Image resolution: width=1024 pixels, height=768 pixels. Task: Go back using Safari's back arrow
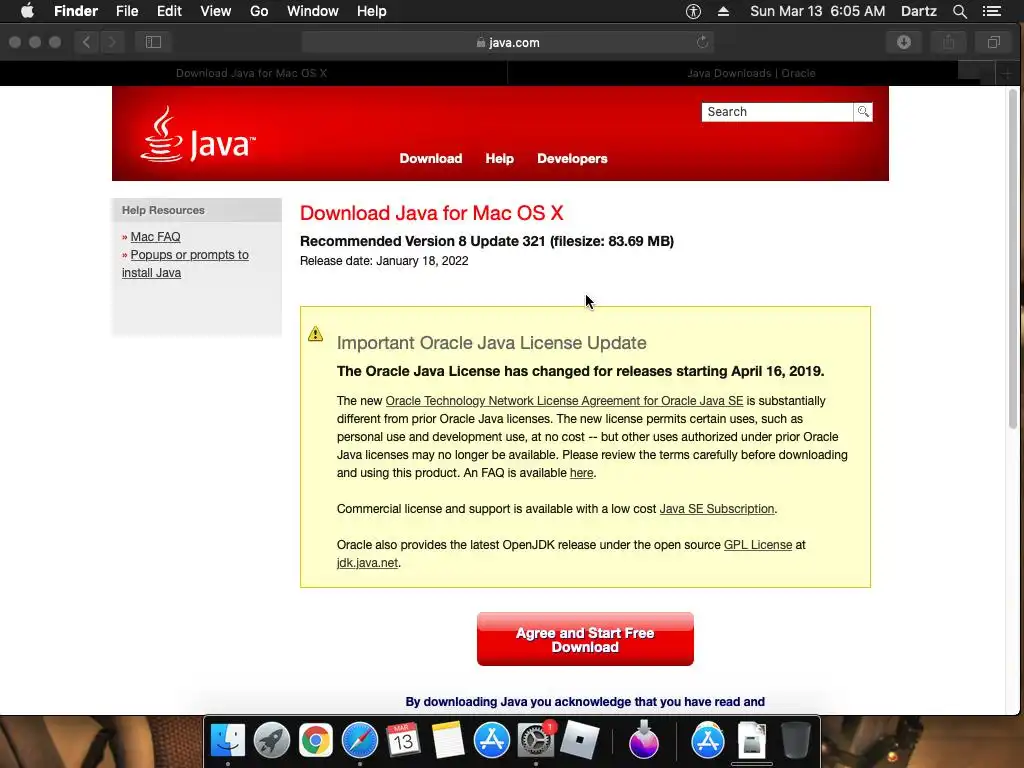(x=86, y=42)
